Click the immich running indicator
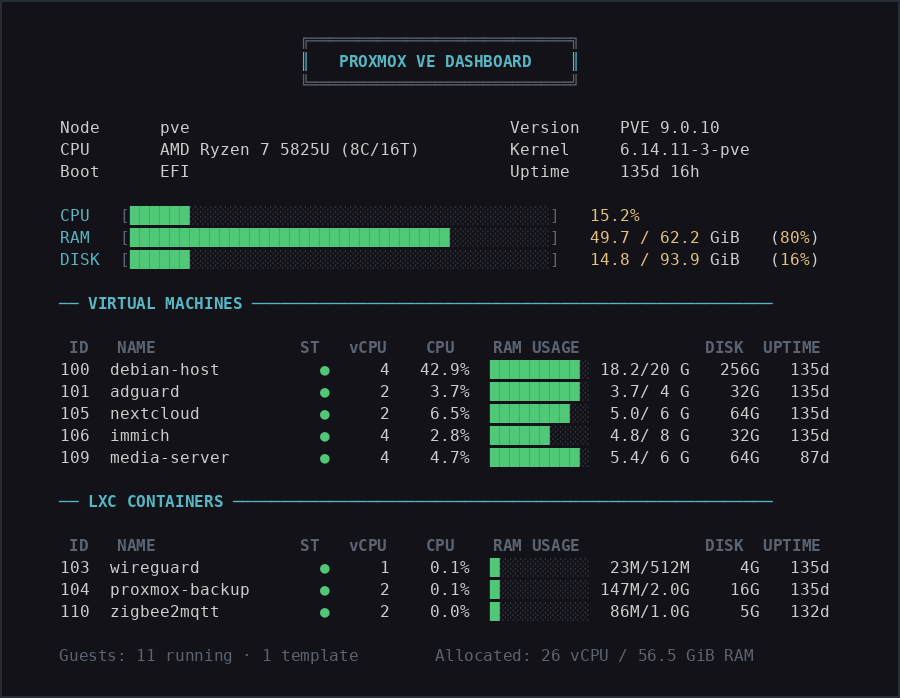This screenshot has height=698, width=900. point(324,435)
